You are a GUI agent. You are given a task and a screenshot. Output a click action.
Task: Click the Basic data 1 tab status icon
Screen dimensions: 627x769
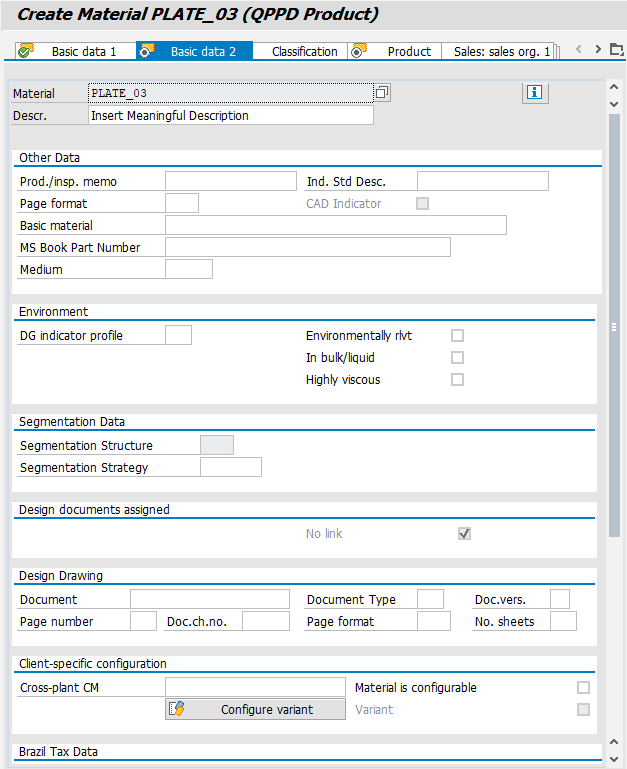click(26, 51)
